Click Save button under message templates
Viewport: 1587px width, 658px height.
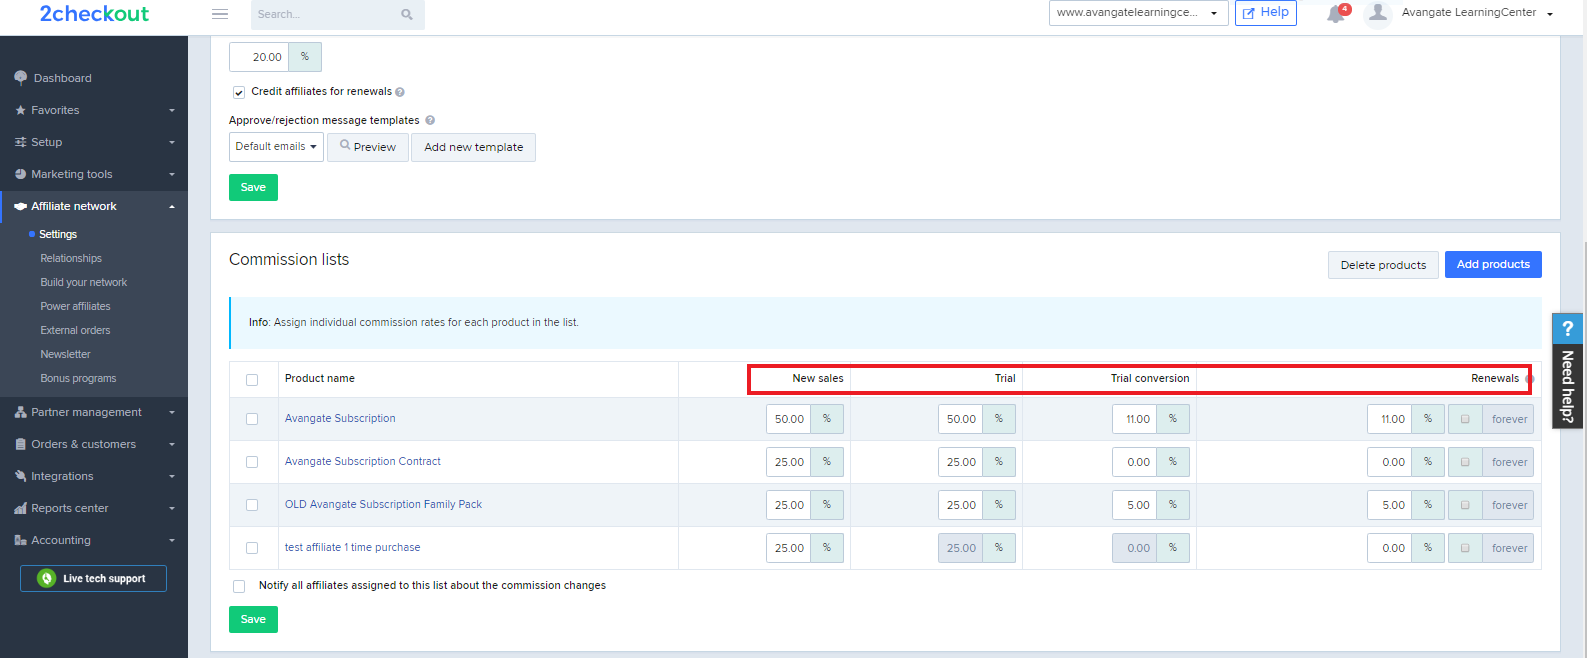click(253, 187)
